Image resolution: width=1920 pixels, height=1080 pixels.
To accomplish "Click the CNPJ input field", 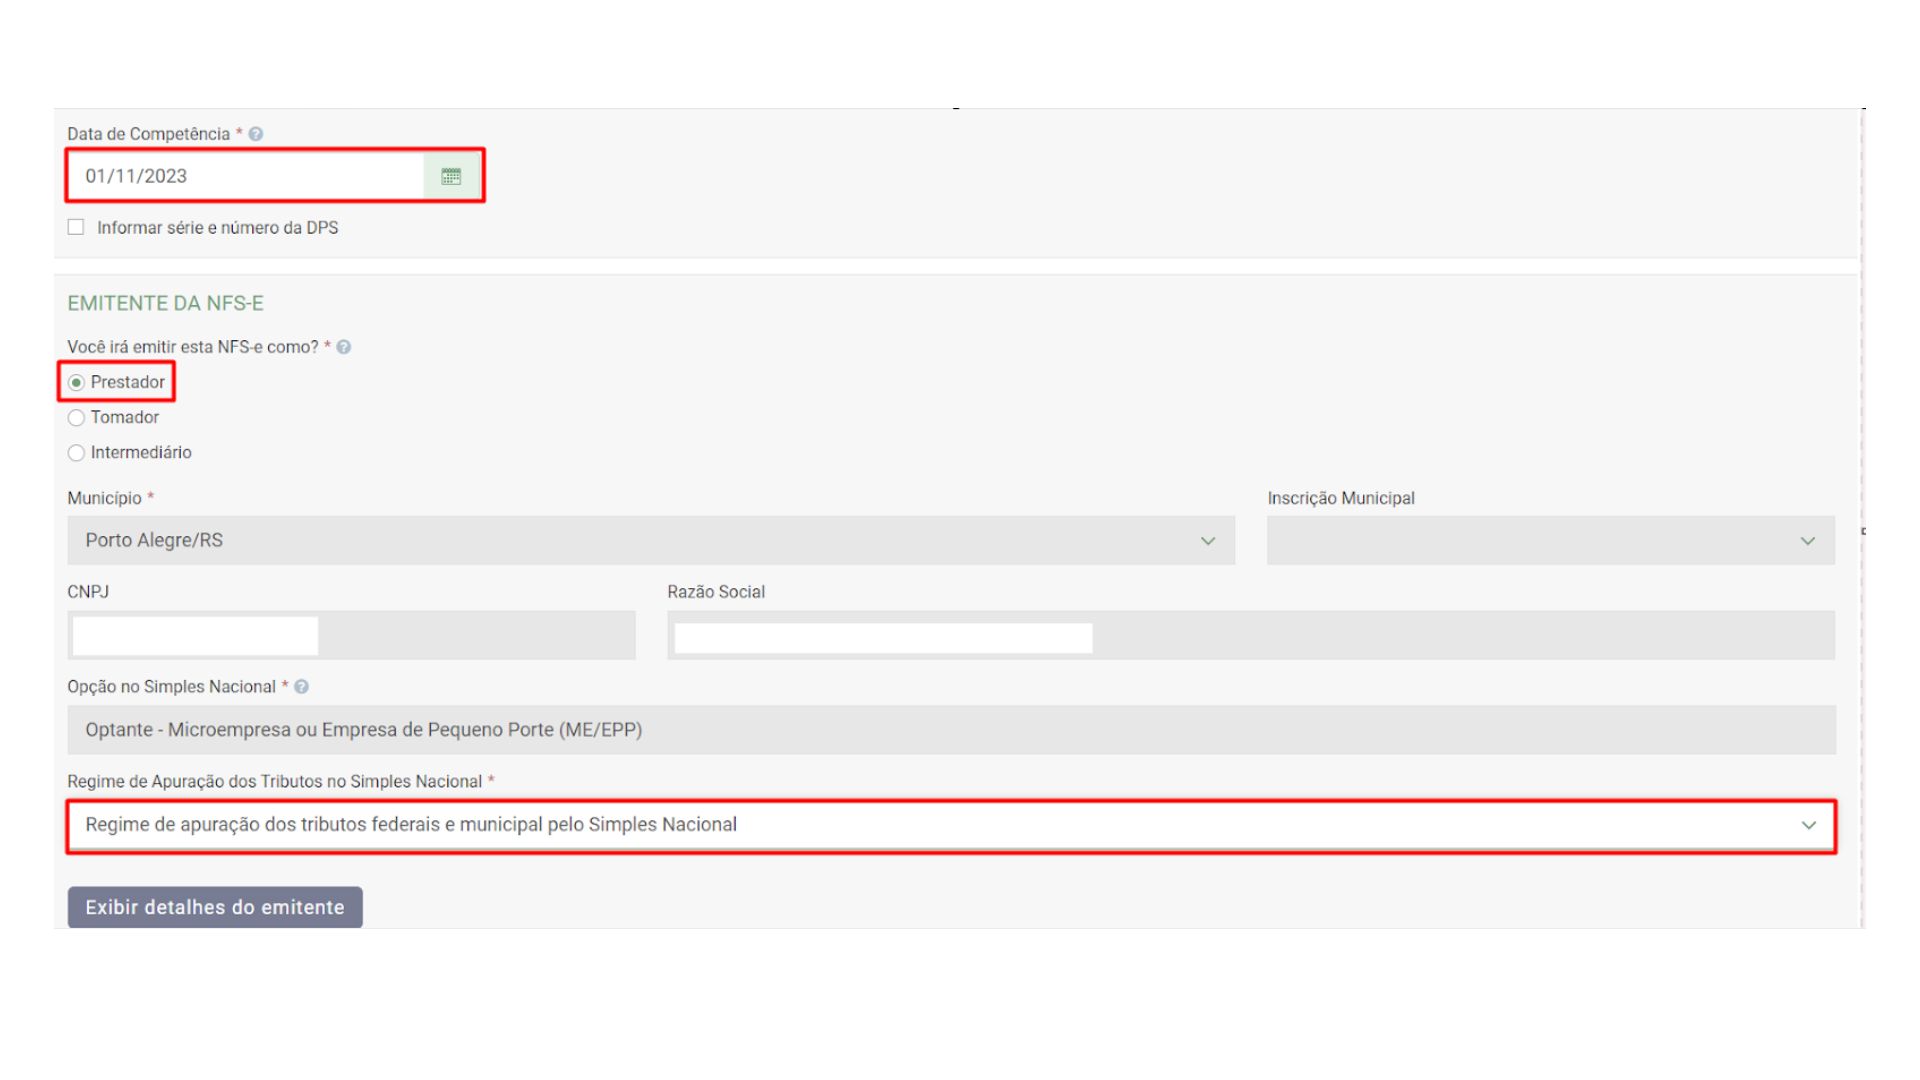I will [350, 636].
